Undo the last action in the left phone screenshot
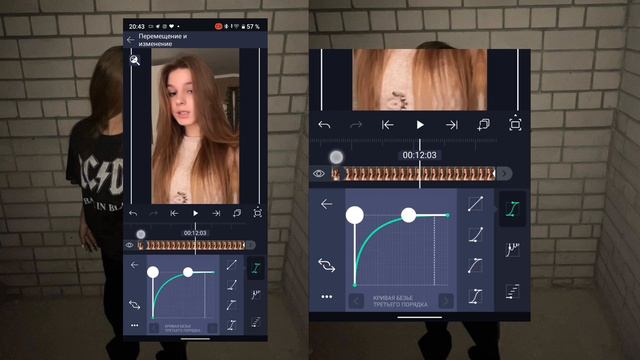The width and height of the screenshot is (640, 360). tap(133, 213)
